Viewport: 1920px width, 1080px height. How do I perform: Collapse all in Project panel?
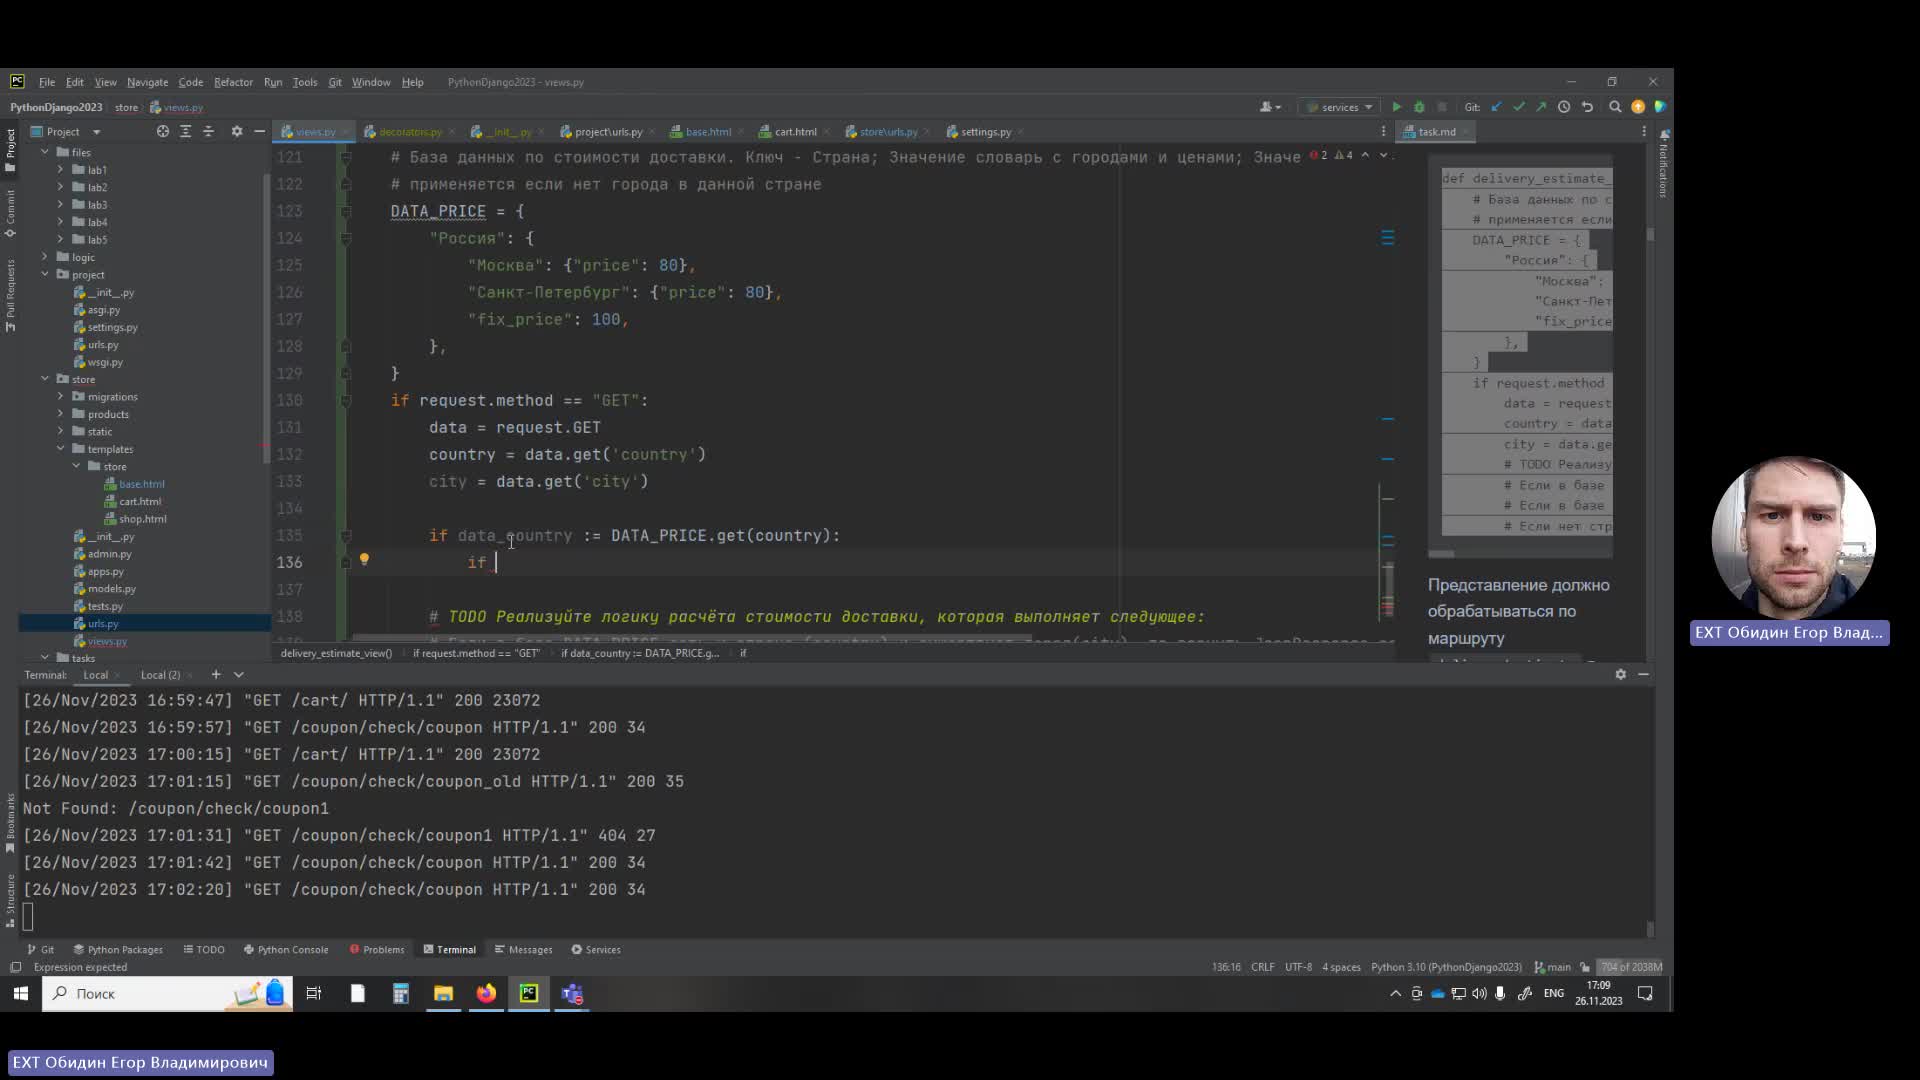click(208, 132)
